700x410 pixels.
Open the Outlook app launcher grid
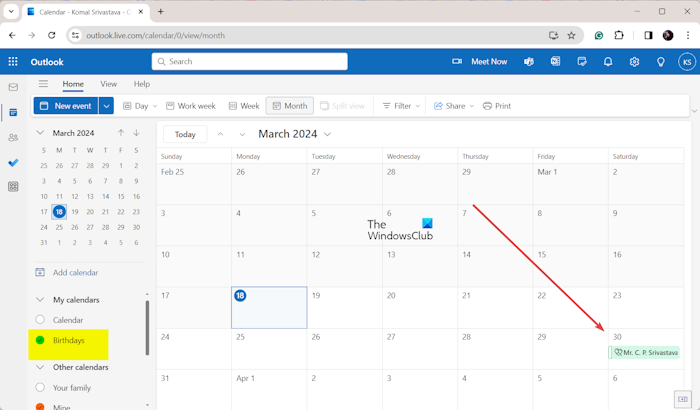point(13,62)
